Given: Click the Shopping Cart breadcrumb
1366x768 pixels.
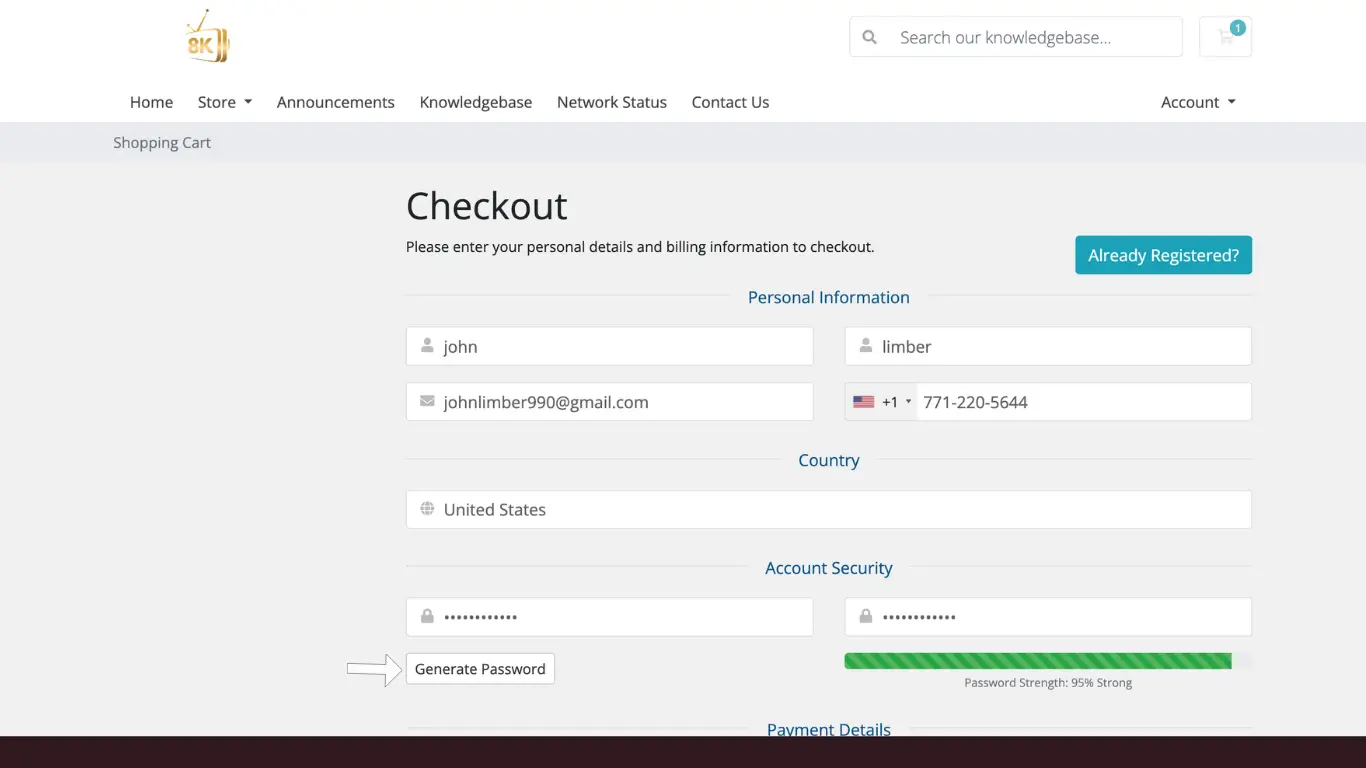Looking at the screenshot, I should pyautogui.click(x=162, y=143).
